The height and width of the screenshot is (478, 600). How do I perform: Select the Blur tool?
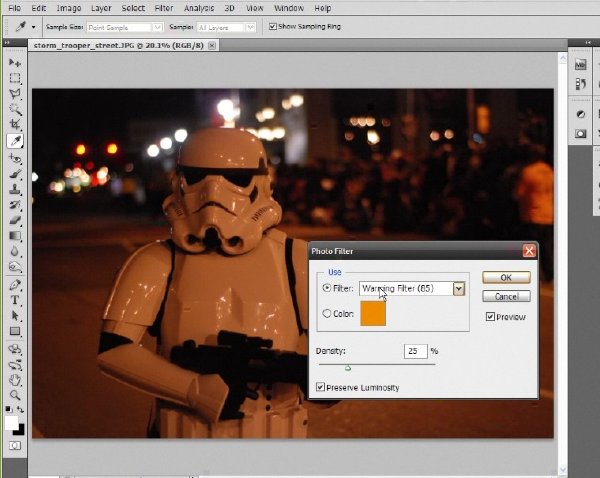(x=15, y=251)
